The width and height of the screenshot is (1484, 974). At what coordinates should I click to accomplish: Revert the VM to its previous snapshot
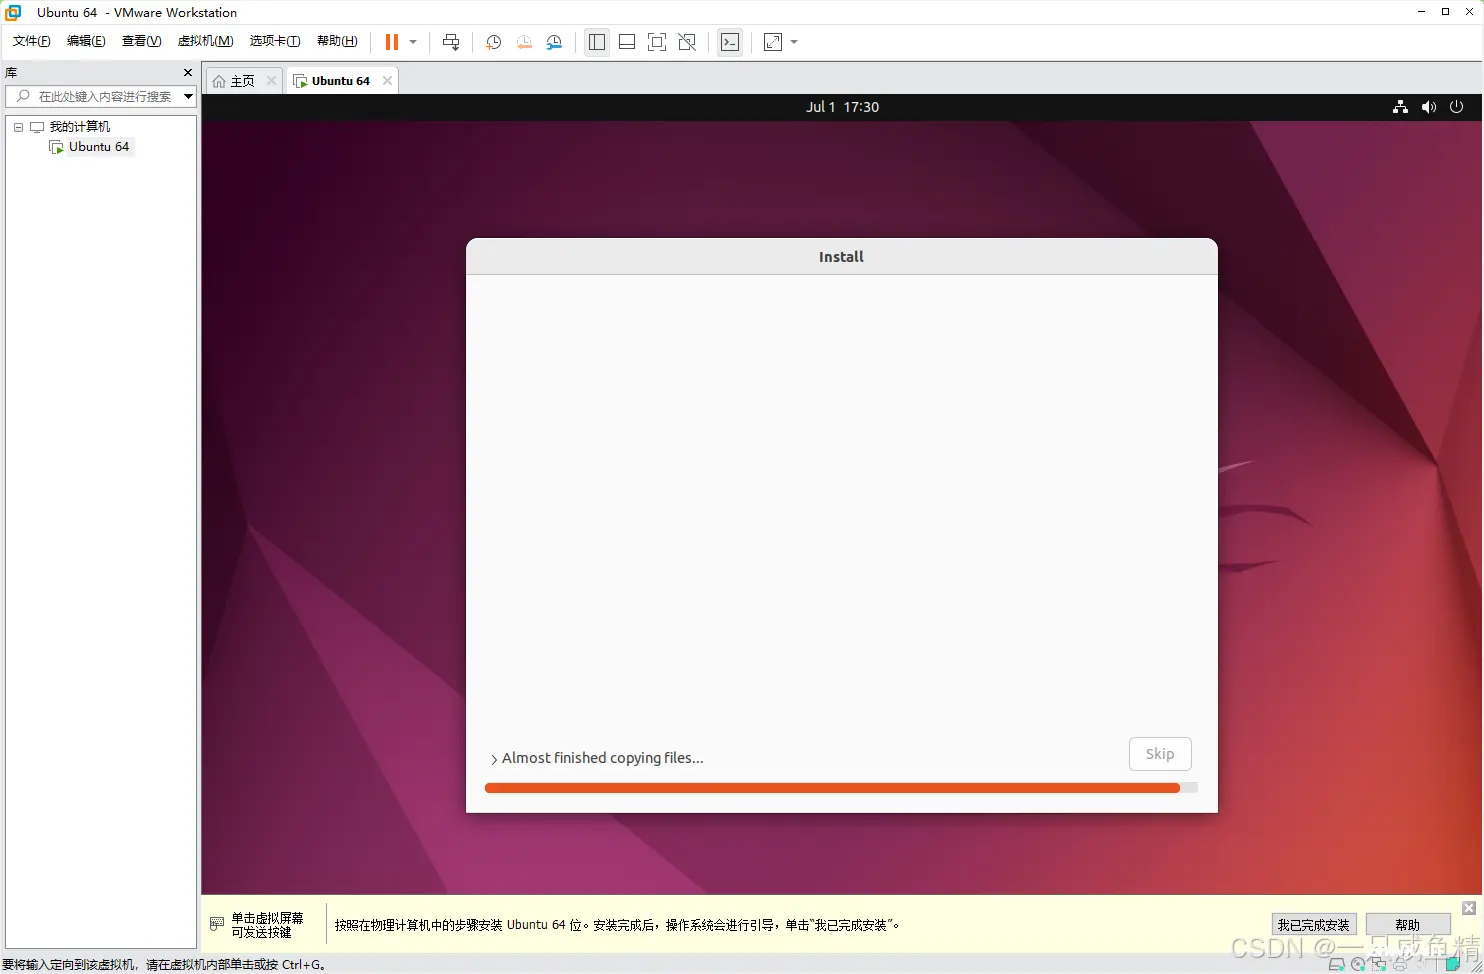(524, 42)
